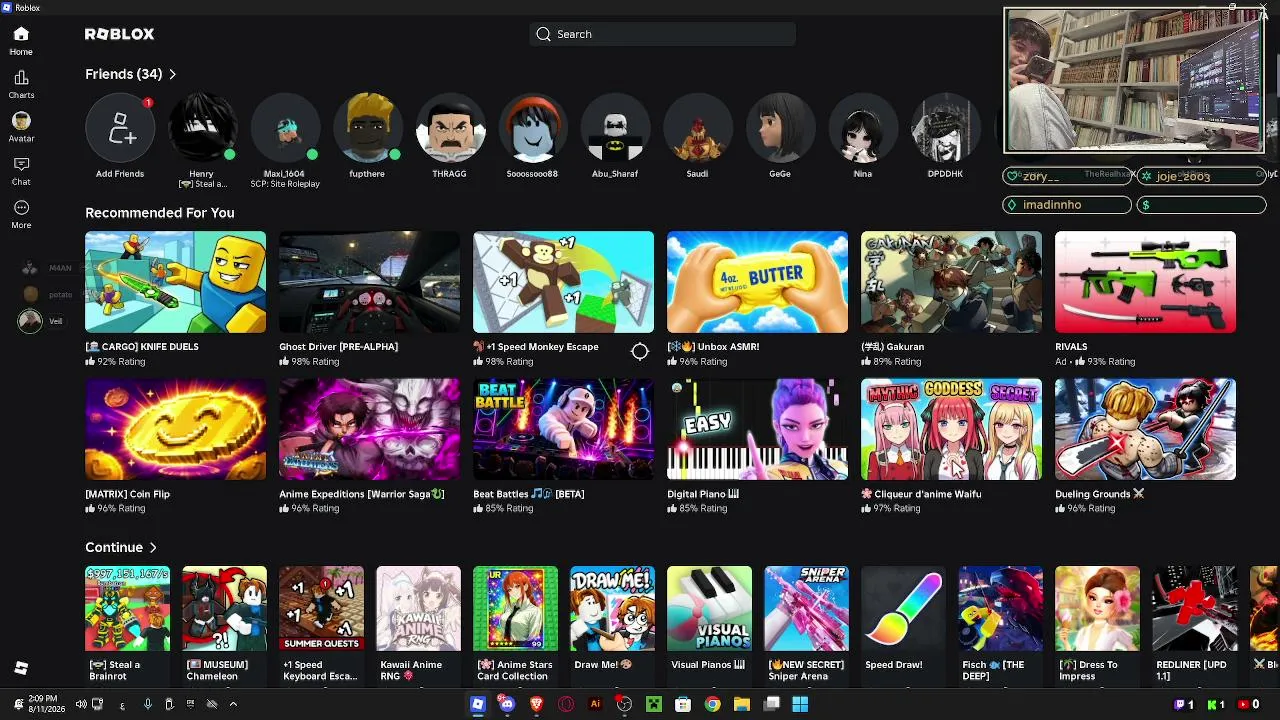Continue playing Fisch
The width and height of the screenshot is (1280, 720).
point(1001,609)
